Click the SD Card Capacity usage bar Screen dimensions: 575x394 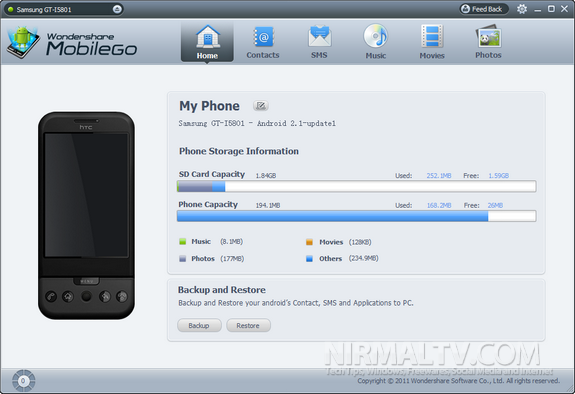click(356, 186)
